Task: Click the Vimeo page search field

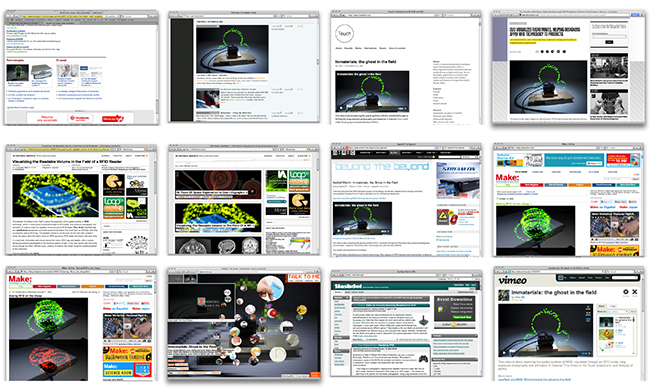Action: [x=625, y=277]
